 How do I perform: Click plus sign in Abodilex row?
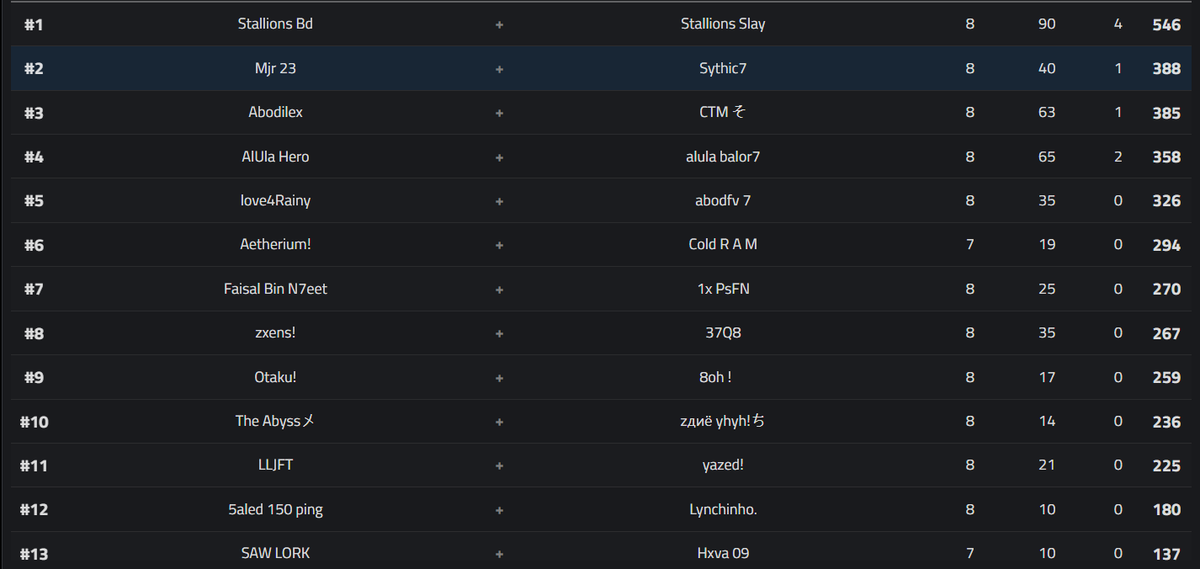(499, 113)
